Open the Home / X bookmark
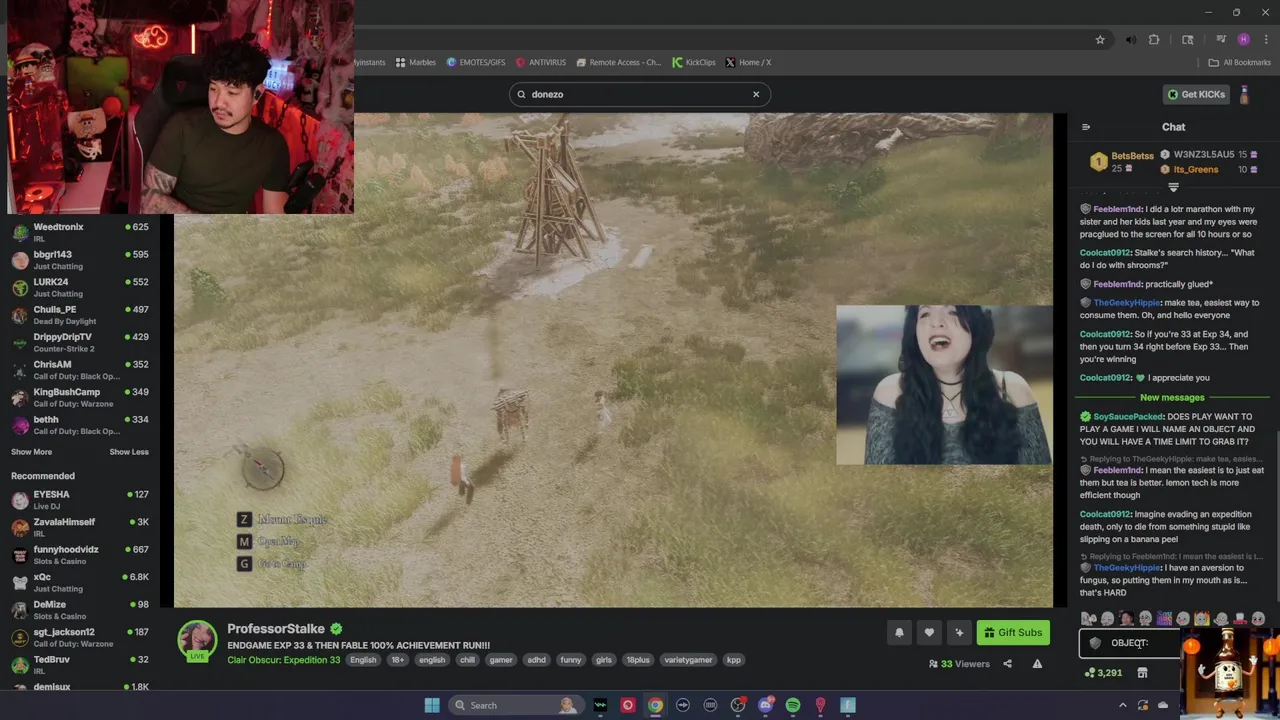This screenshot has width=1280, height=720. [x=748, y=62]
